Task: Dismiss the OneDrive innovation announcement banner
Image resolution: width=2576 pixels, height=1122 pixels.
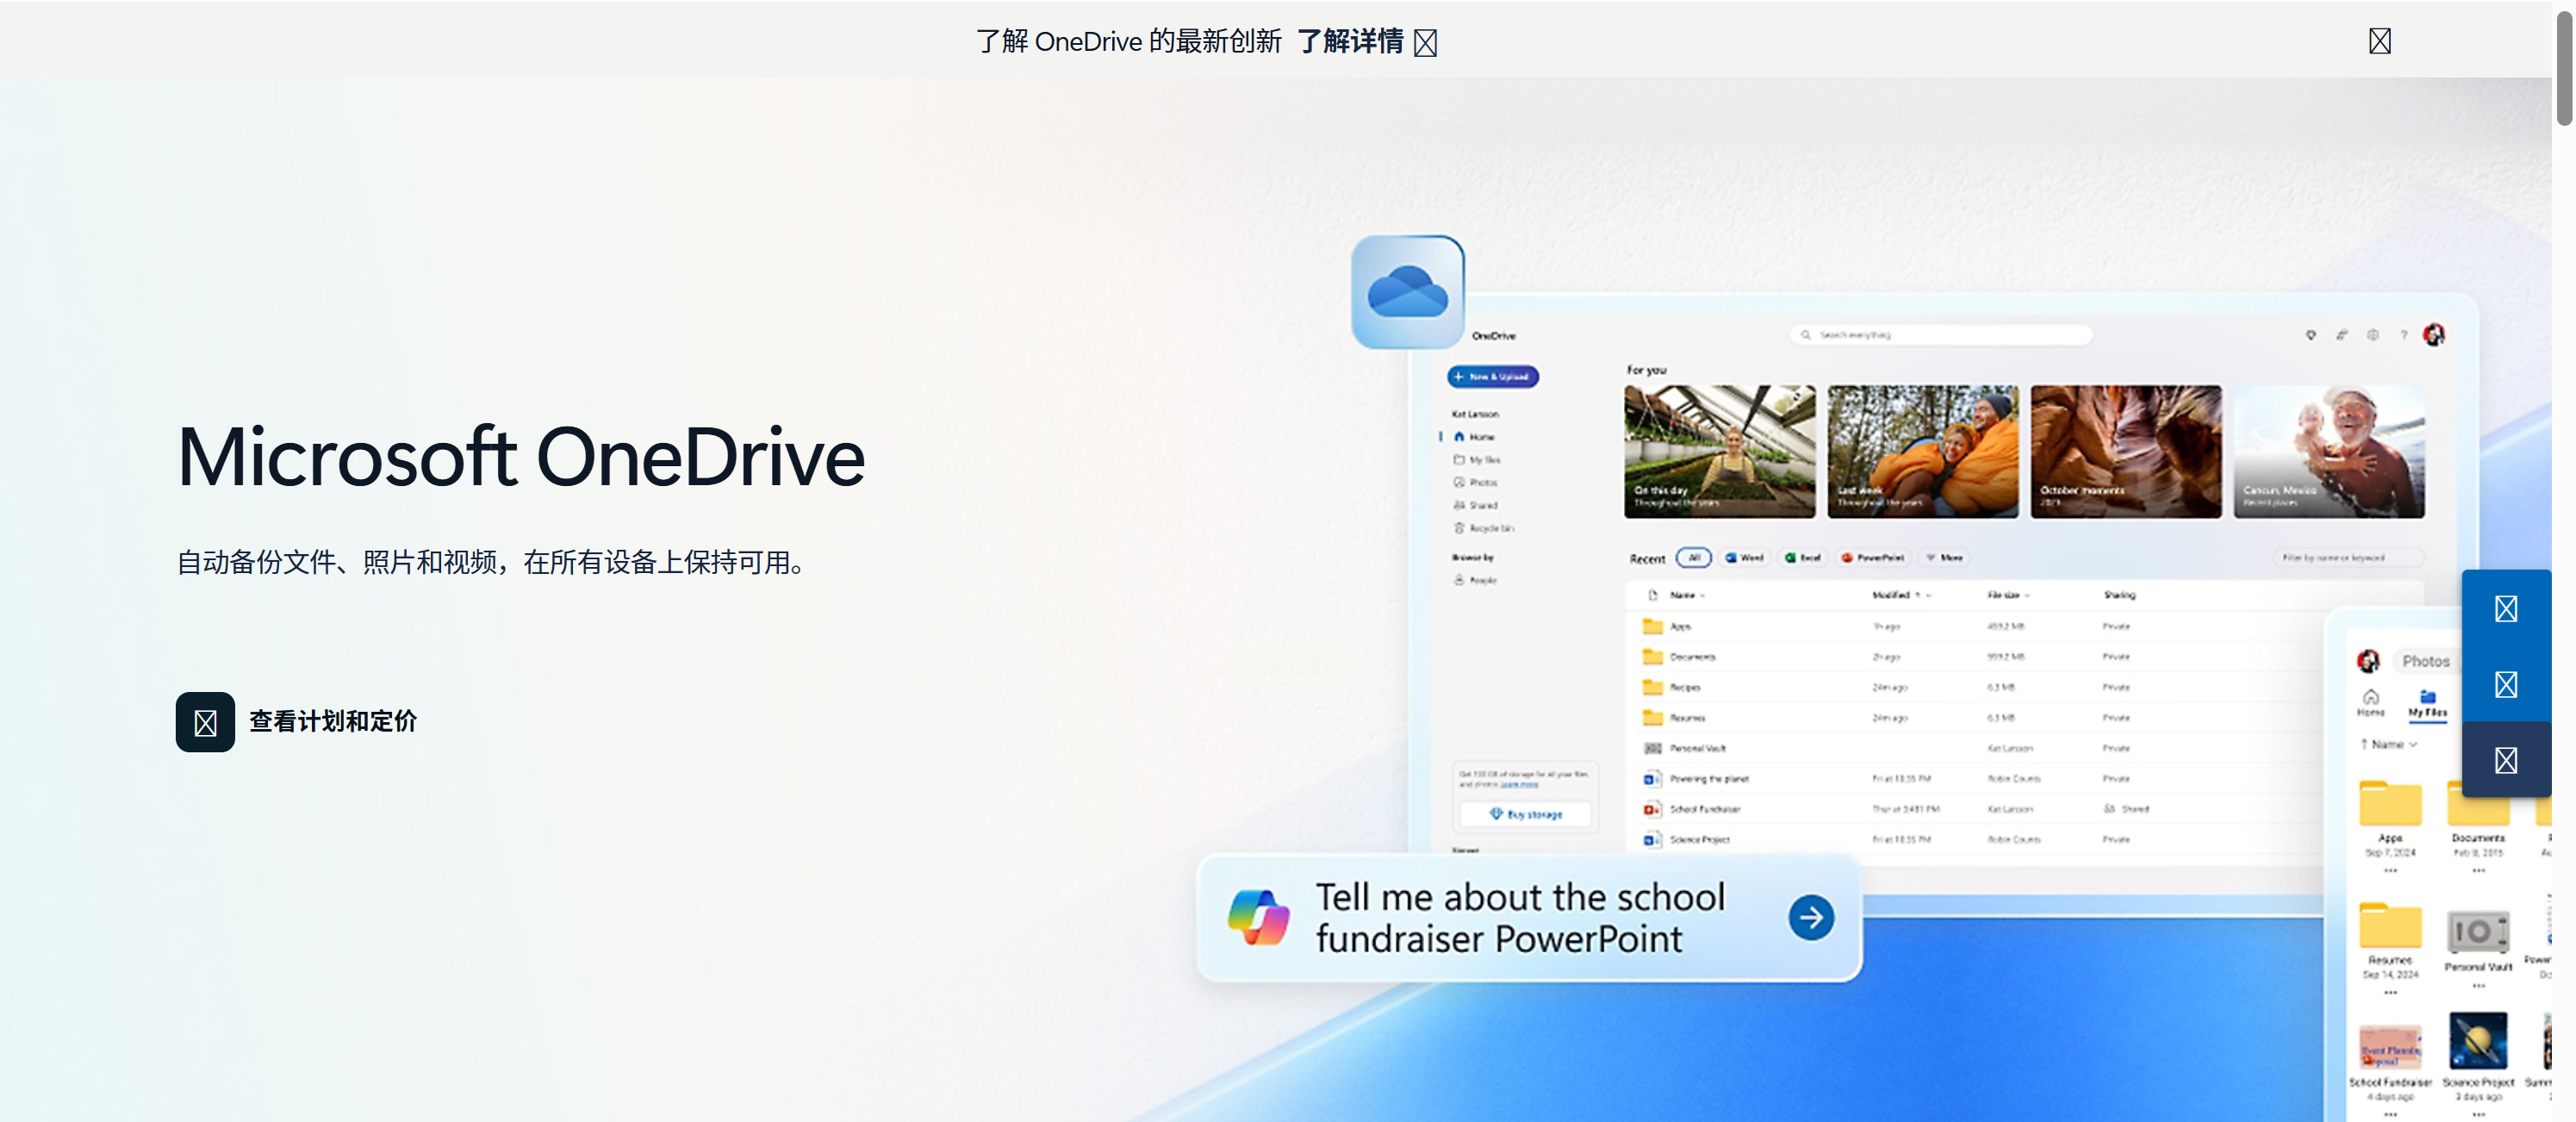Action: coord(2379,41)
